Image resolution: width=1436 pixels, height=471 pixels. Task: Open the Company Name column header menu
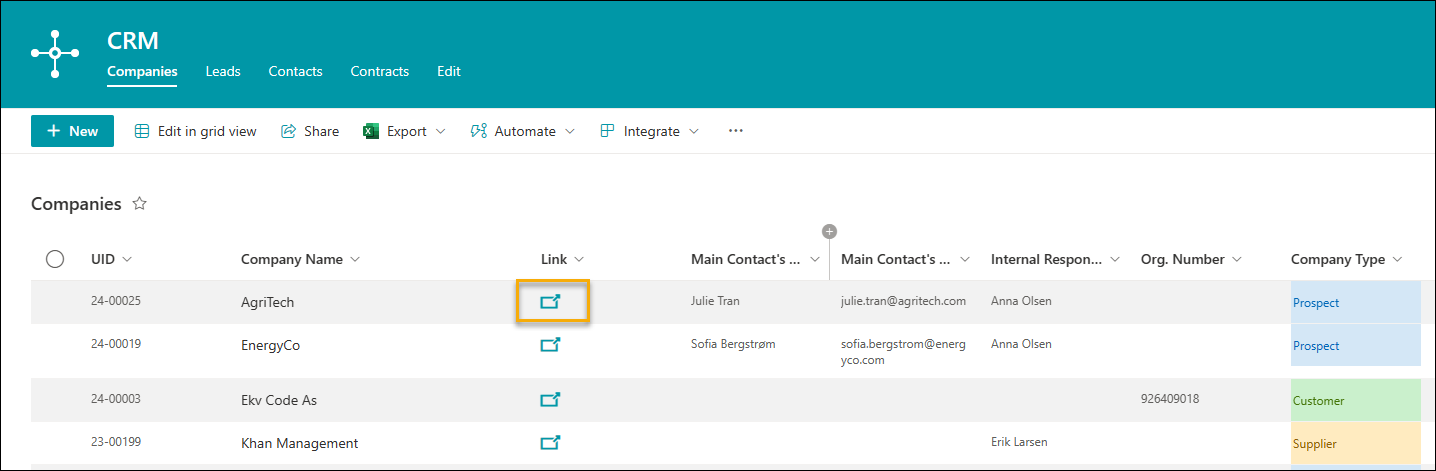tap(301, 259)
